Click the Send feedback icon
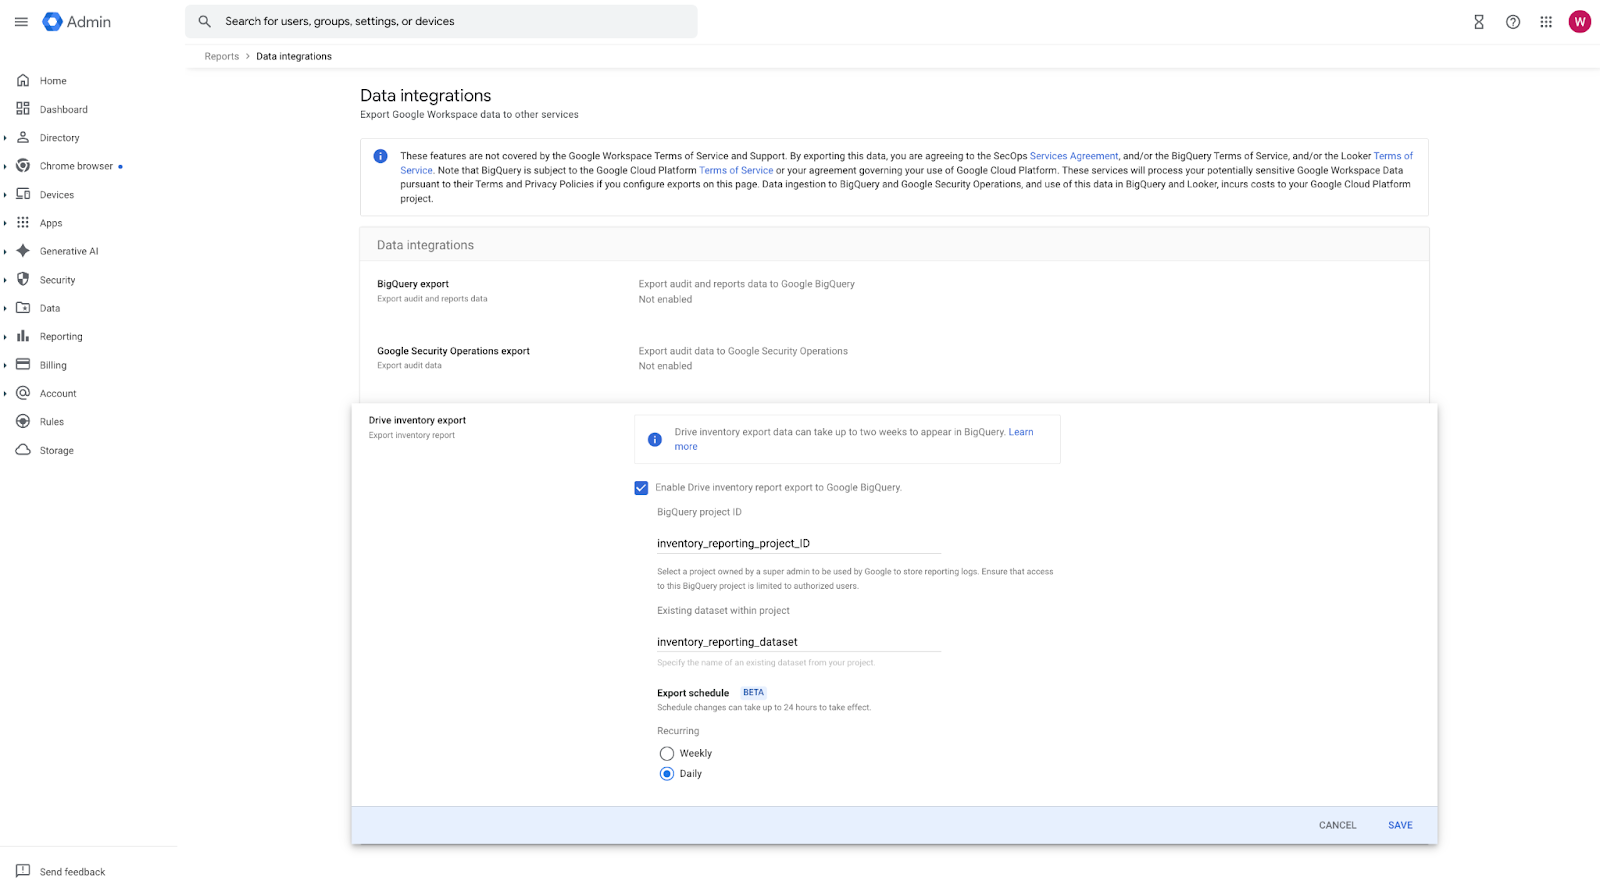The width and height of the screenshot is (1600, 888). [23, 871]
